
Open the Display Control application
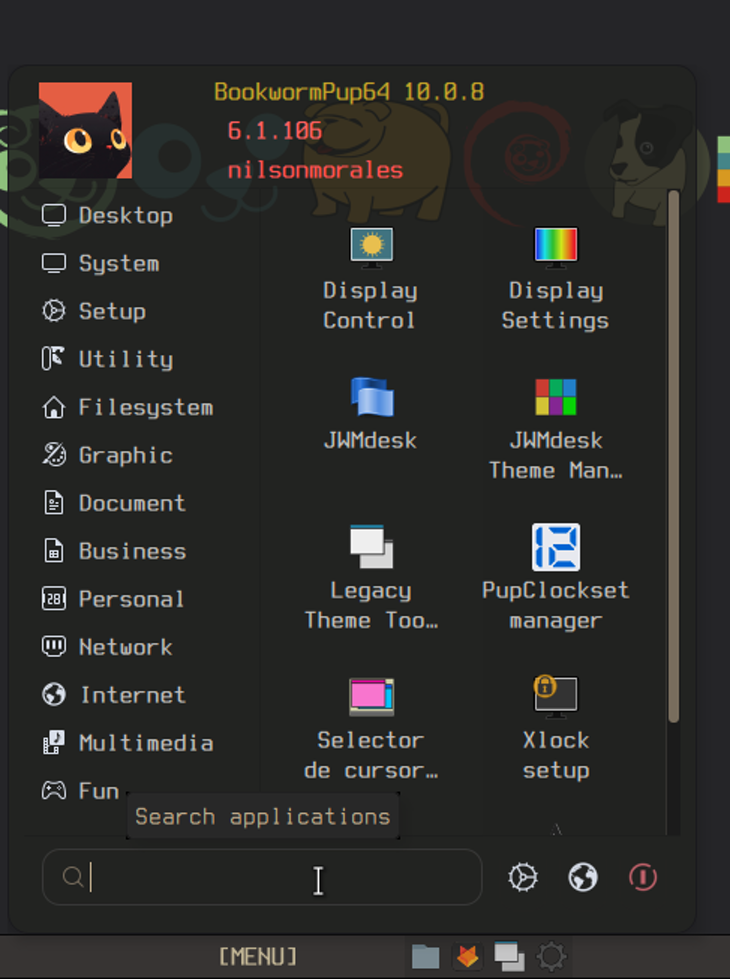(x=370, y=278)
